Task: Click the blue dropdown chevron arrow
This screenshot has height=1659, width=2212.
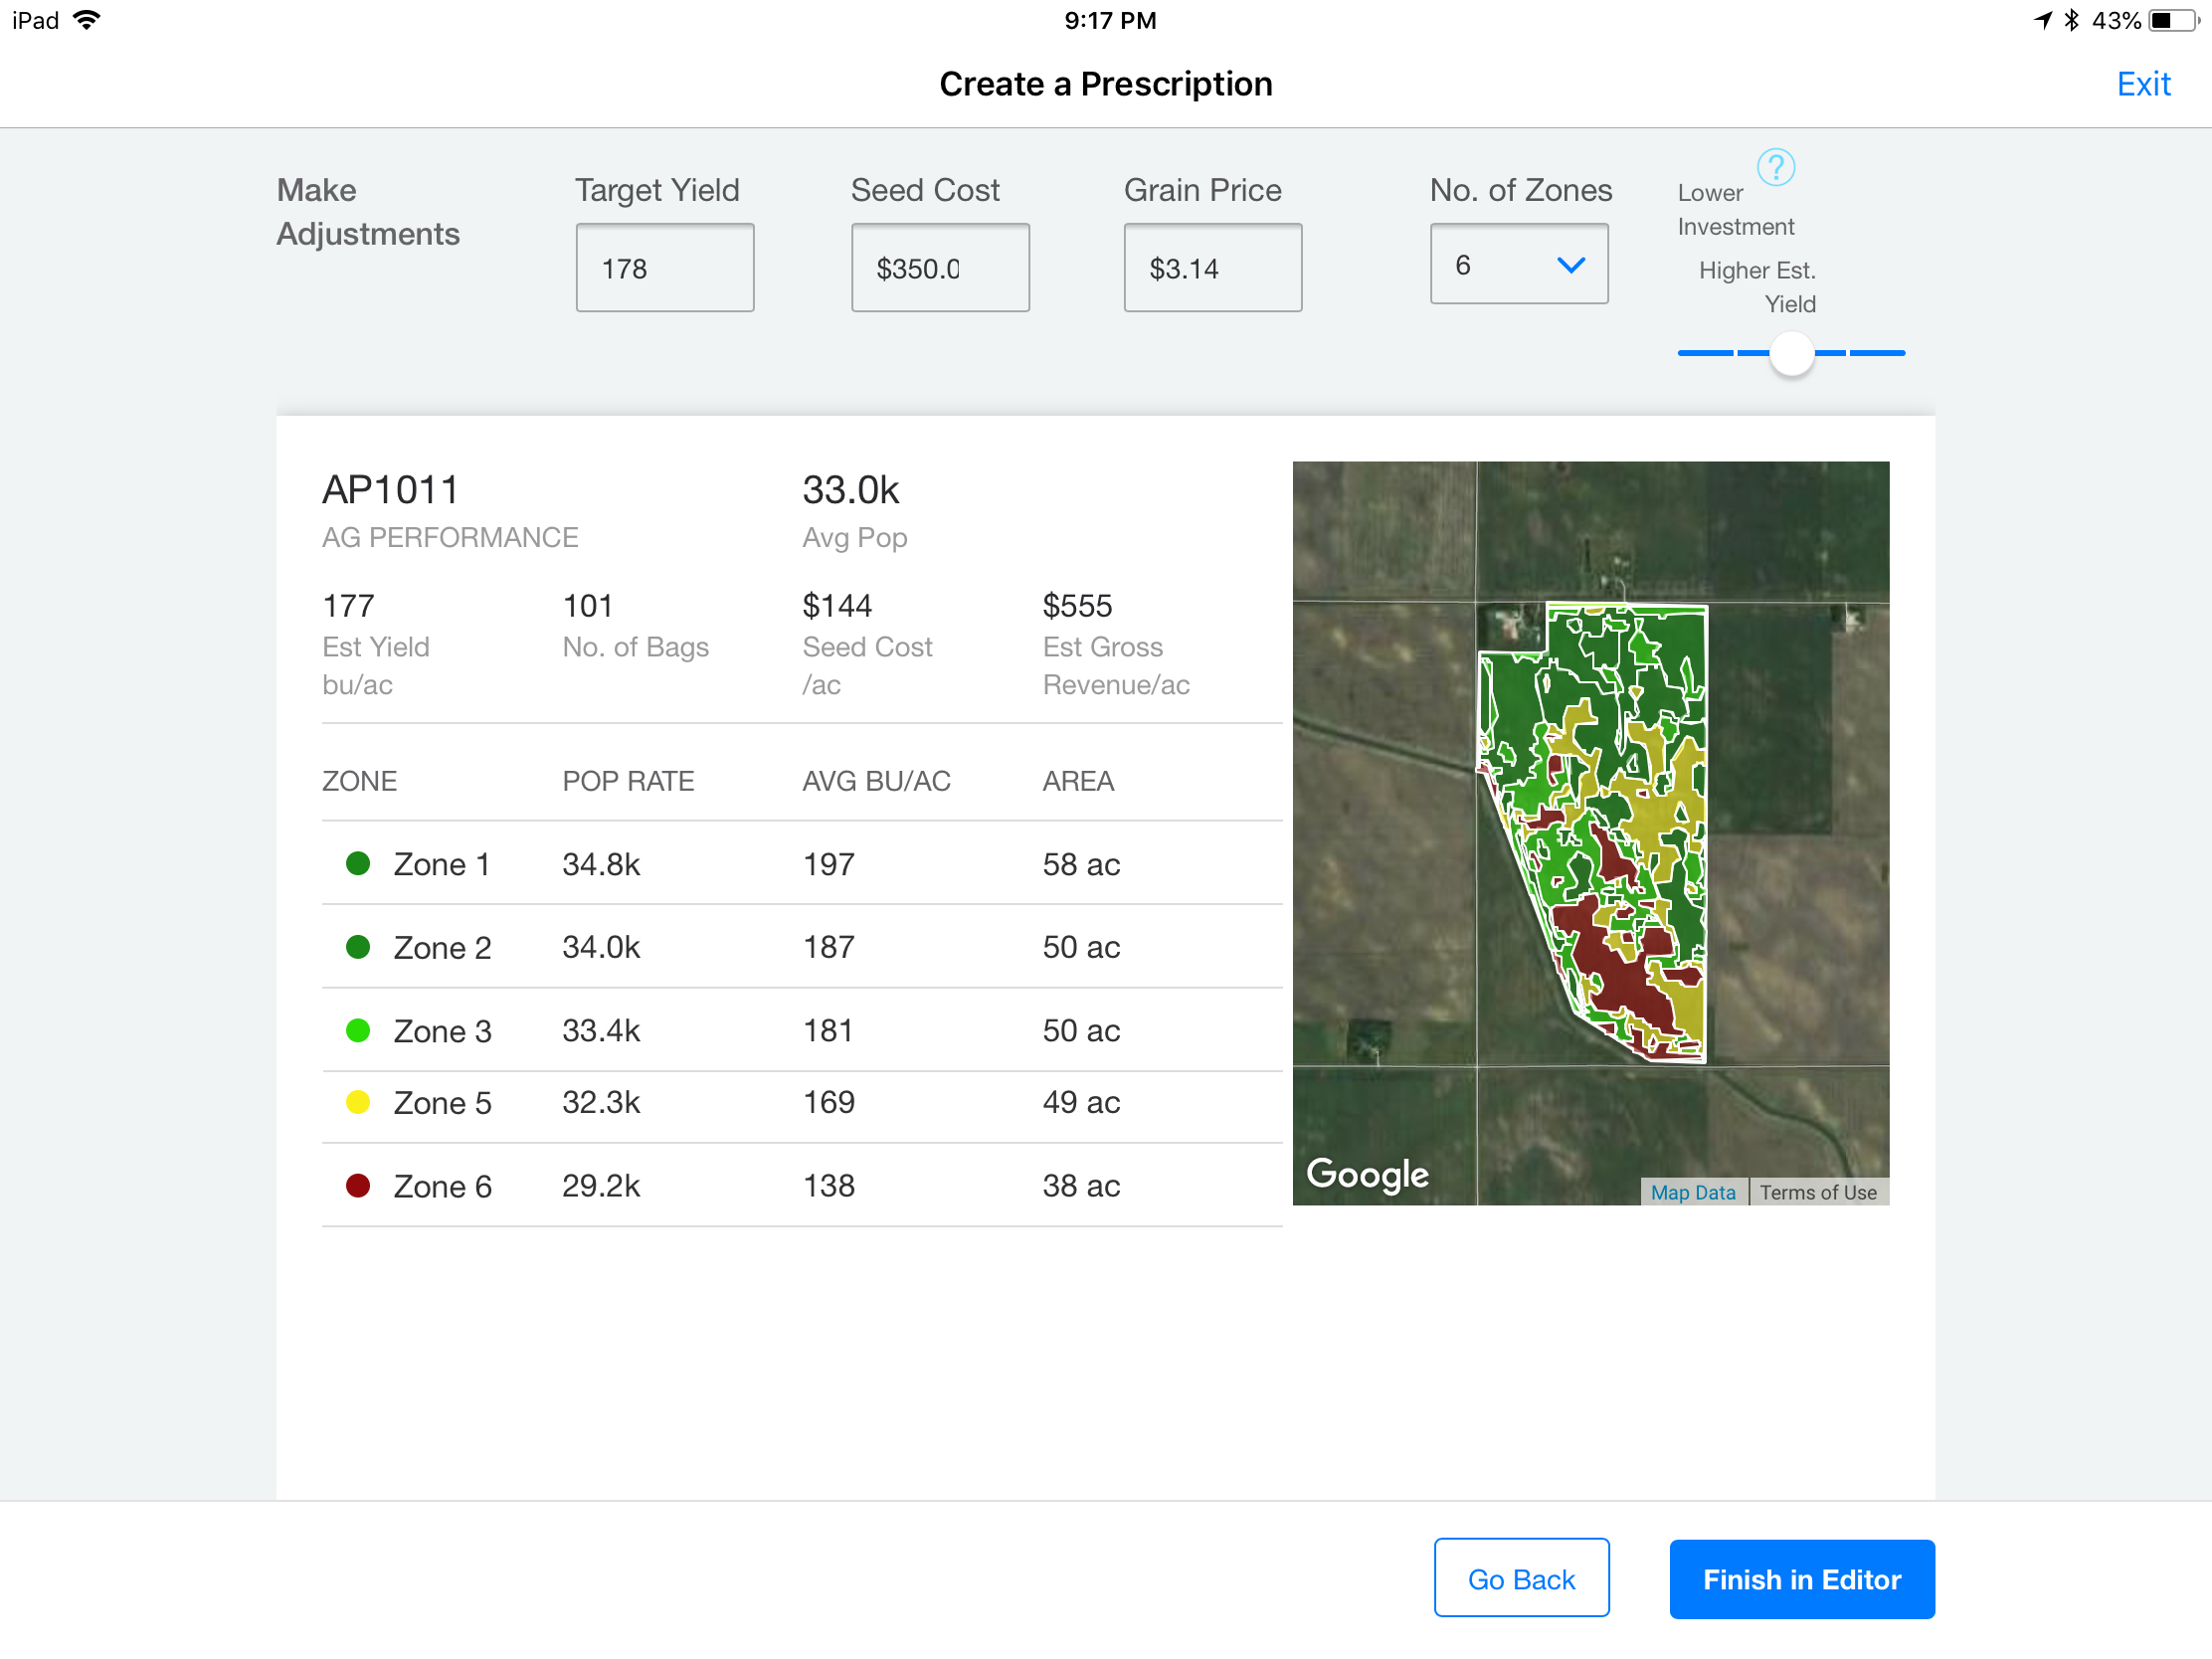Action: (x=1570, y=265)
